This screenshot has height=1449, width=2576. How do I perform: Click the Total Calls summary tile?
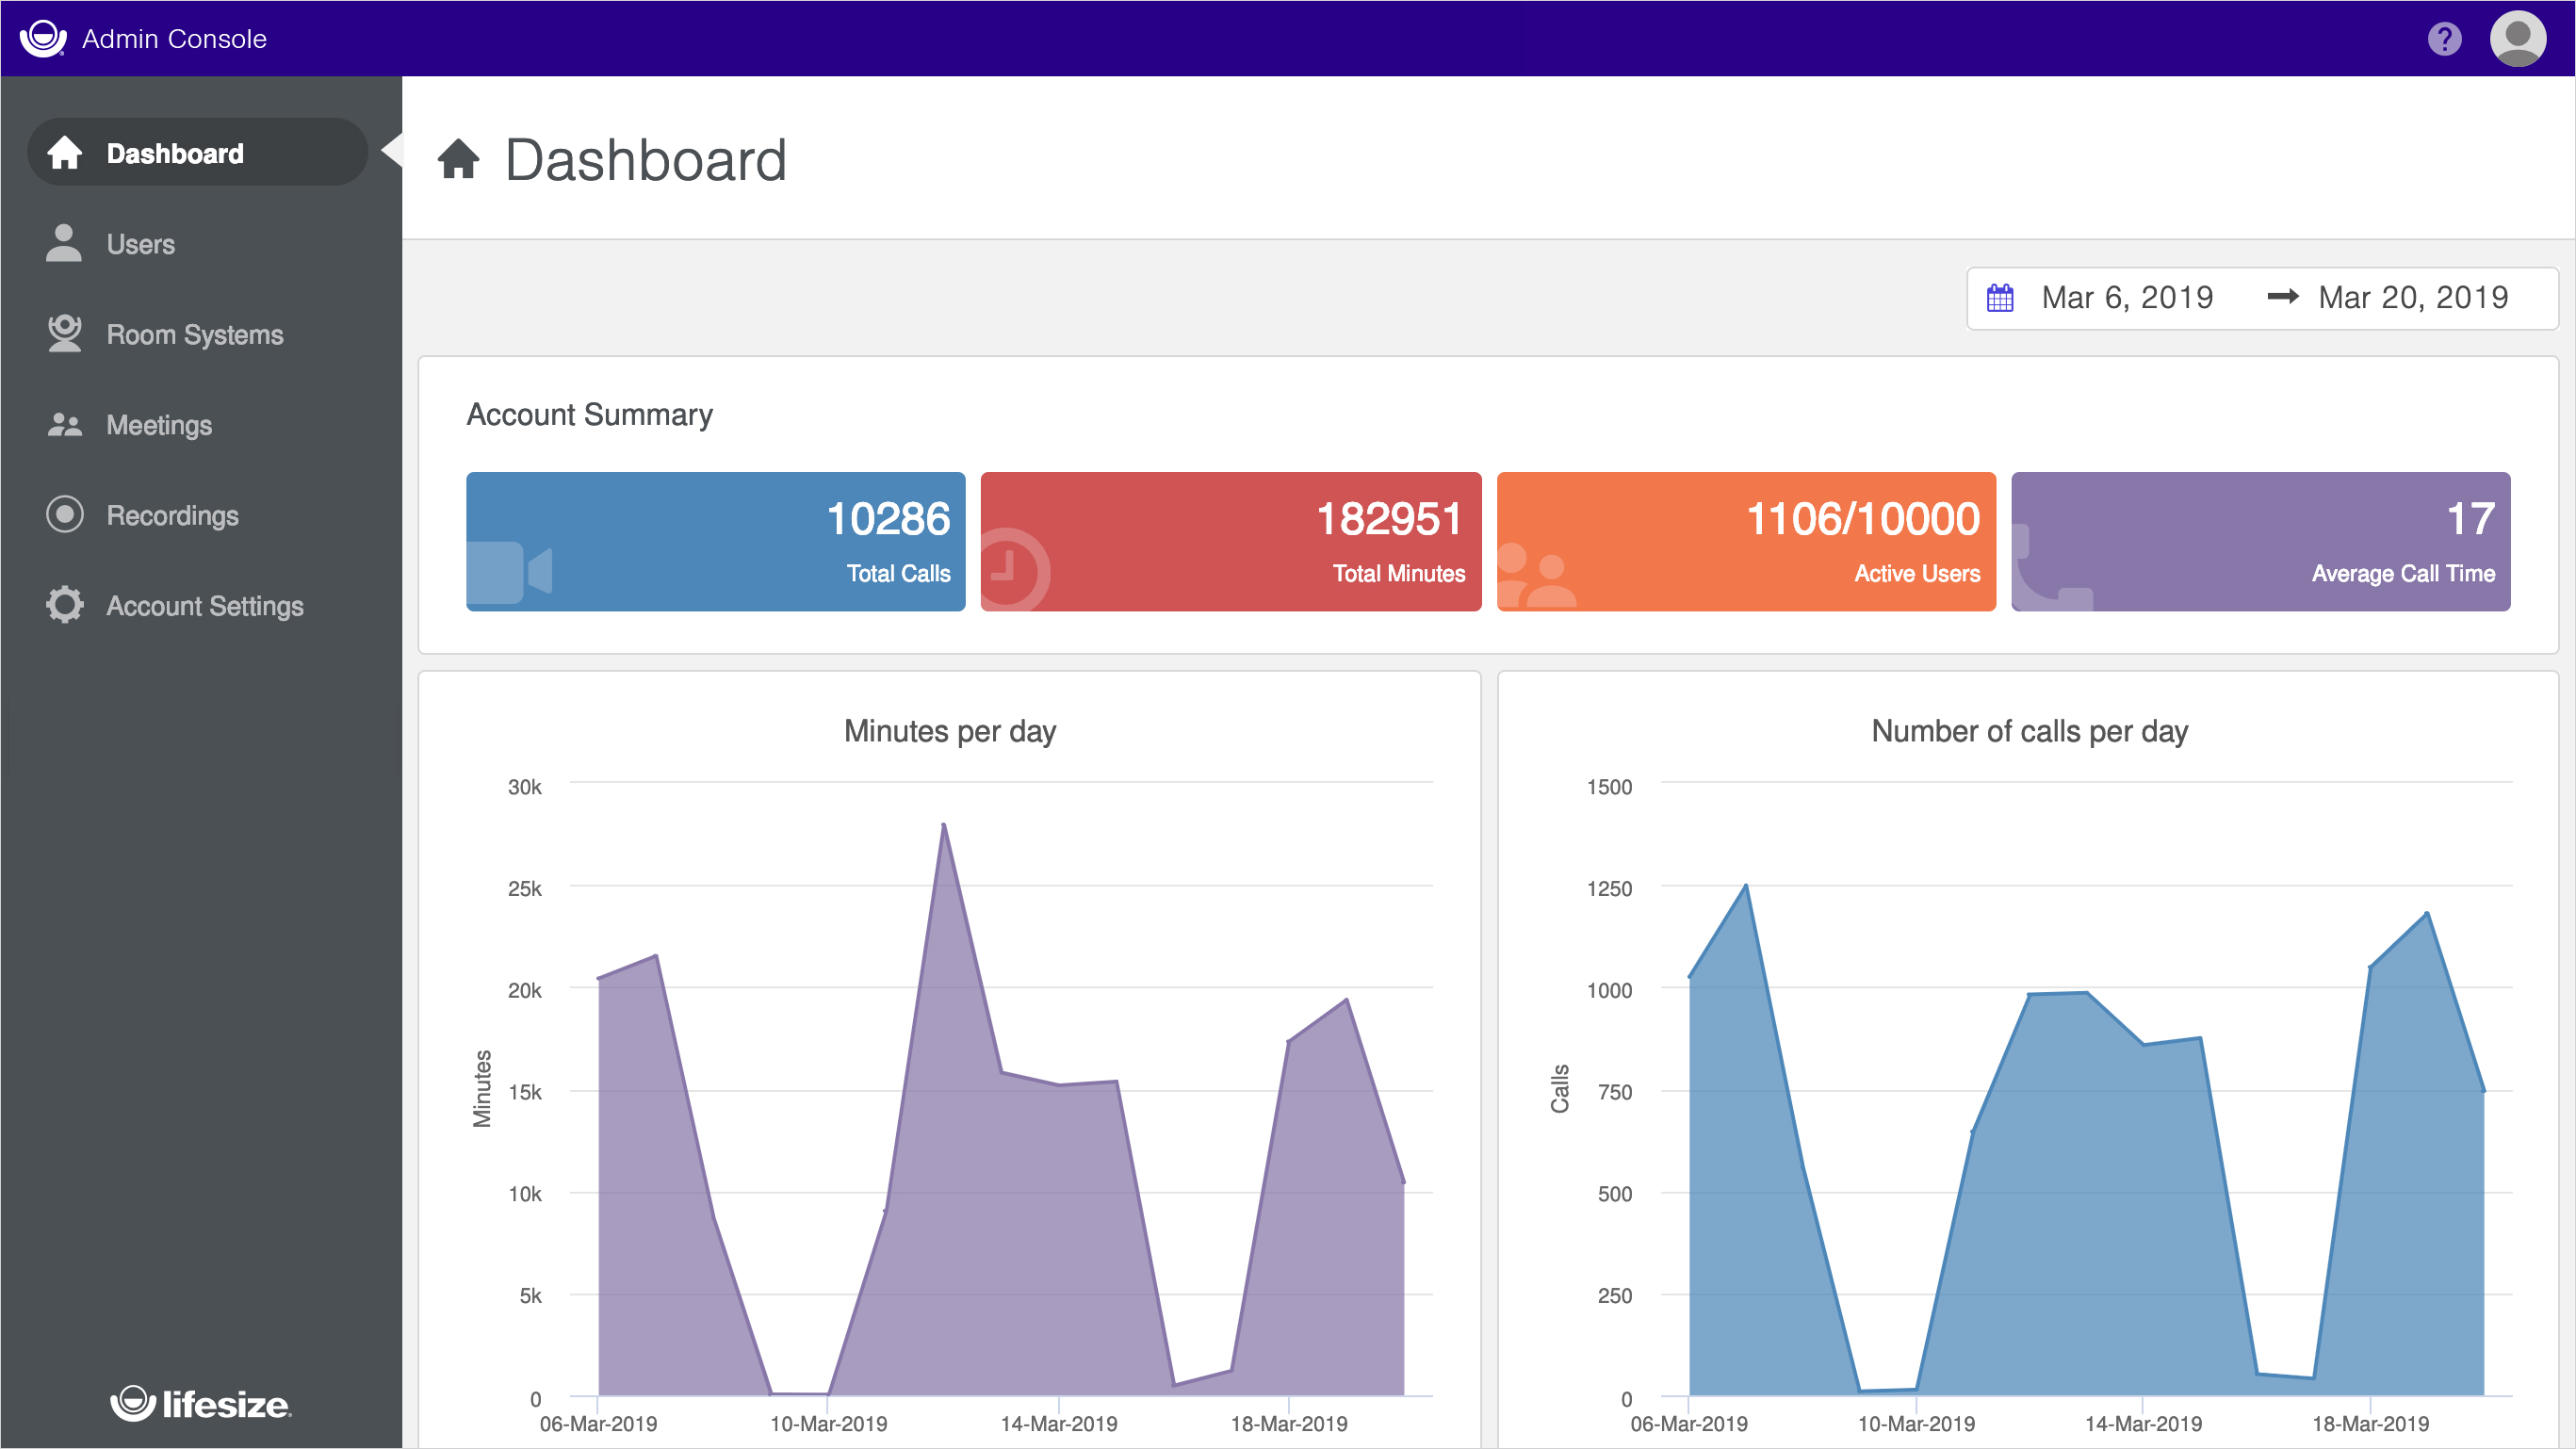715,541
